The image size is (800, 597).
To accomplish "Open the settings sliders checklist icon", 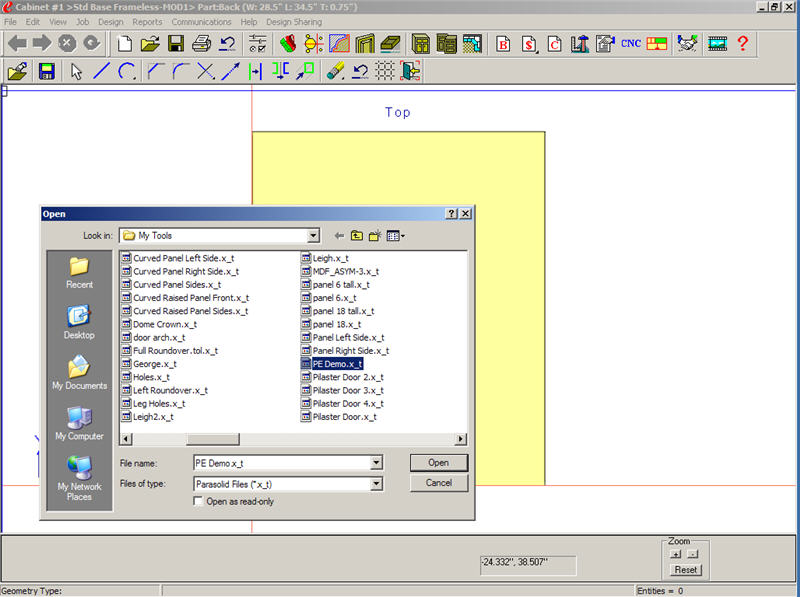I will 258,44.
